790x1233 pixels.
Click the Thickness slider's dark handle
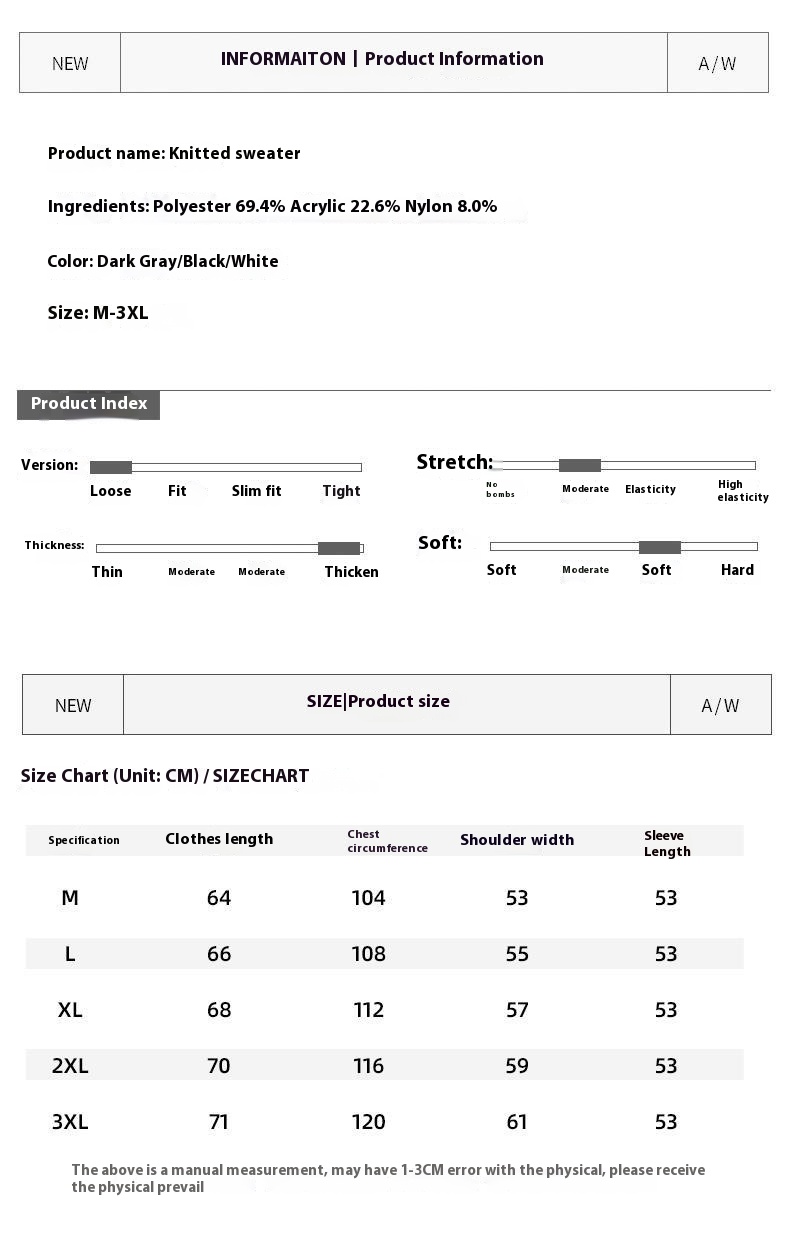(x=339, y=548)
